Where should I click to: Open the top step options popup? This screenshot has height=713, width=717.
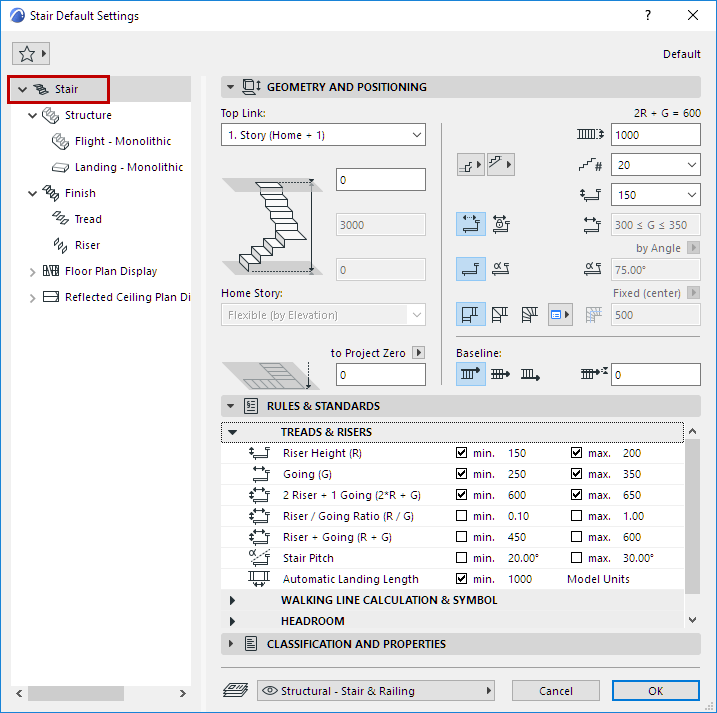501,165
